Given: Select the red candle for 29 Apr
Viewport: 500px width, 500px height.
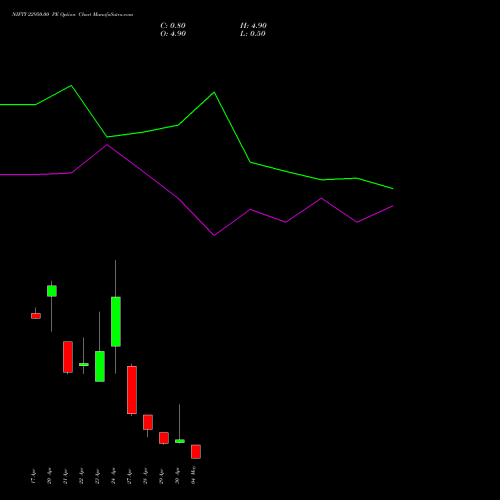Looking at the screenshot, I should click(164, 438).
